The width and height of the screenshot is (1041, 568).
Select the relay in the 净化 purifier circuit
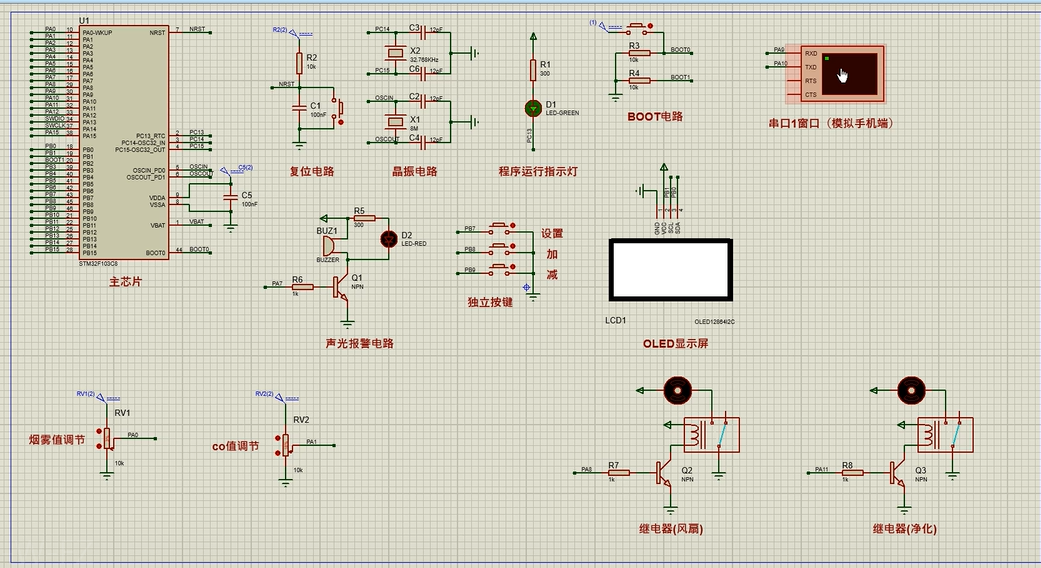945,435
